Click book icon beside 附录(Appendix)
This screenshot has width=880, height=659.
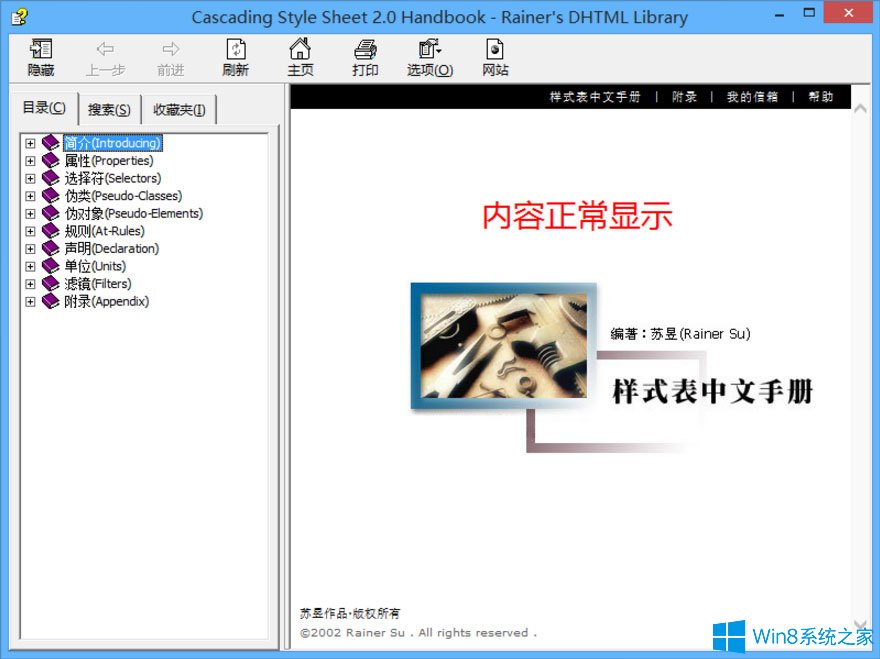pos(51,301)
